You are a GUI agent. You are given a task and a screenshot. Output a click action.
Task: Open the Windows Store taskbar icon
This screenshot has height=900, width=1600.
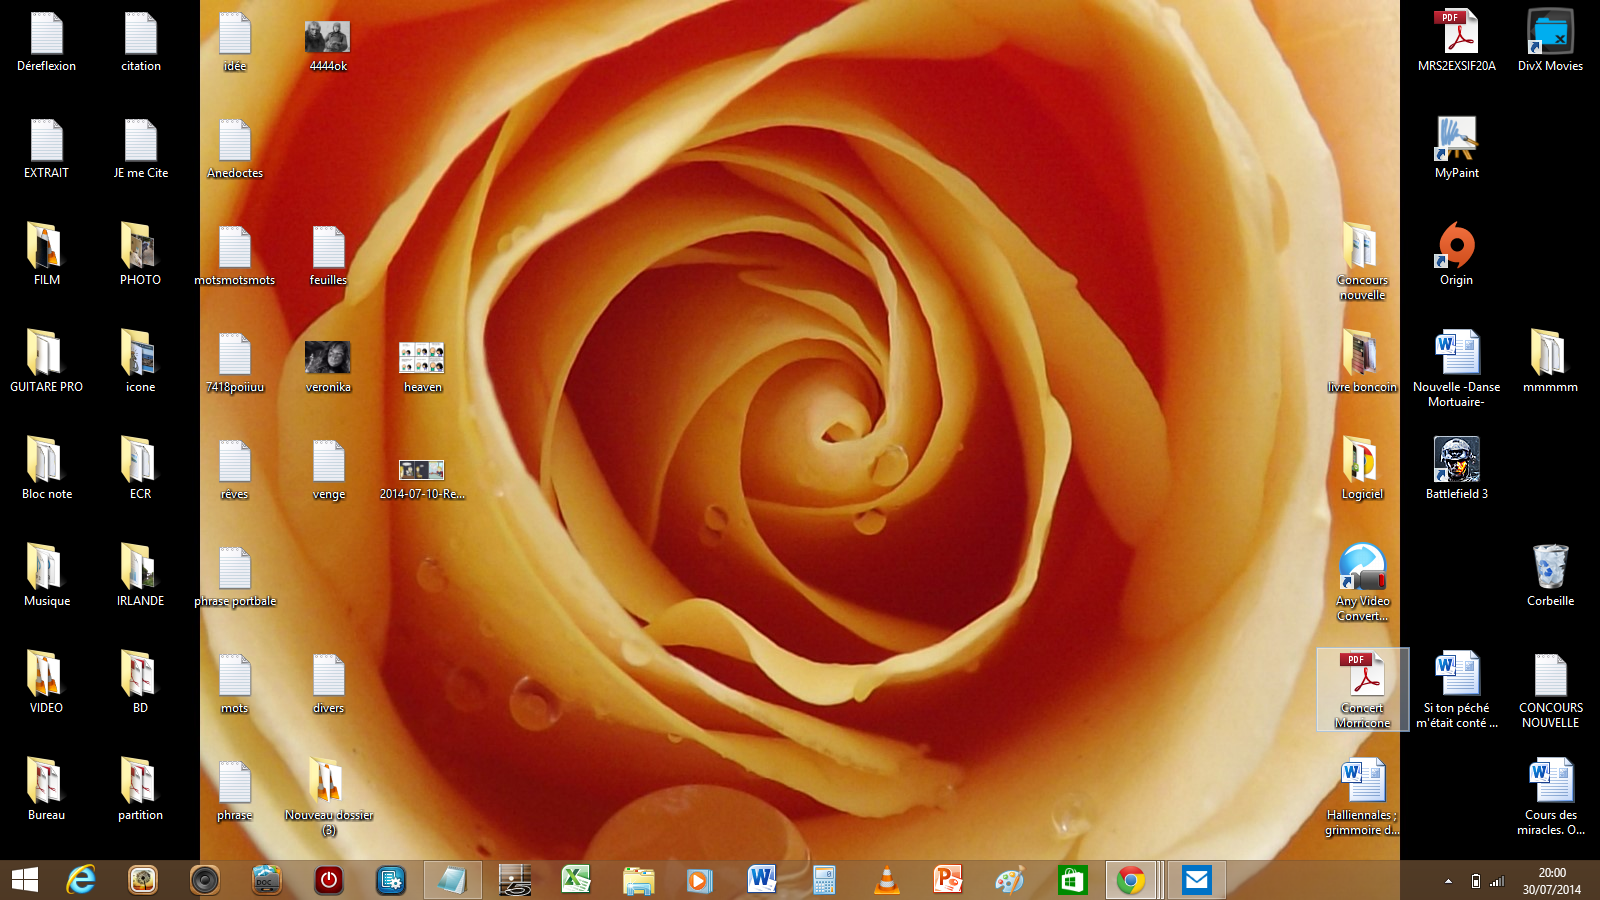pos(1072,880)
